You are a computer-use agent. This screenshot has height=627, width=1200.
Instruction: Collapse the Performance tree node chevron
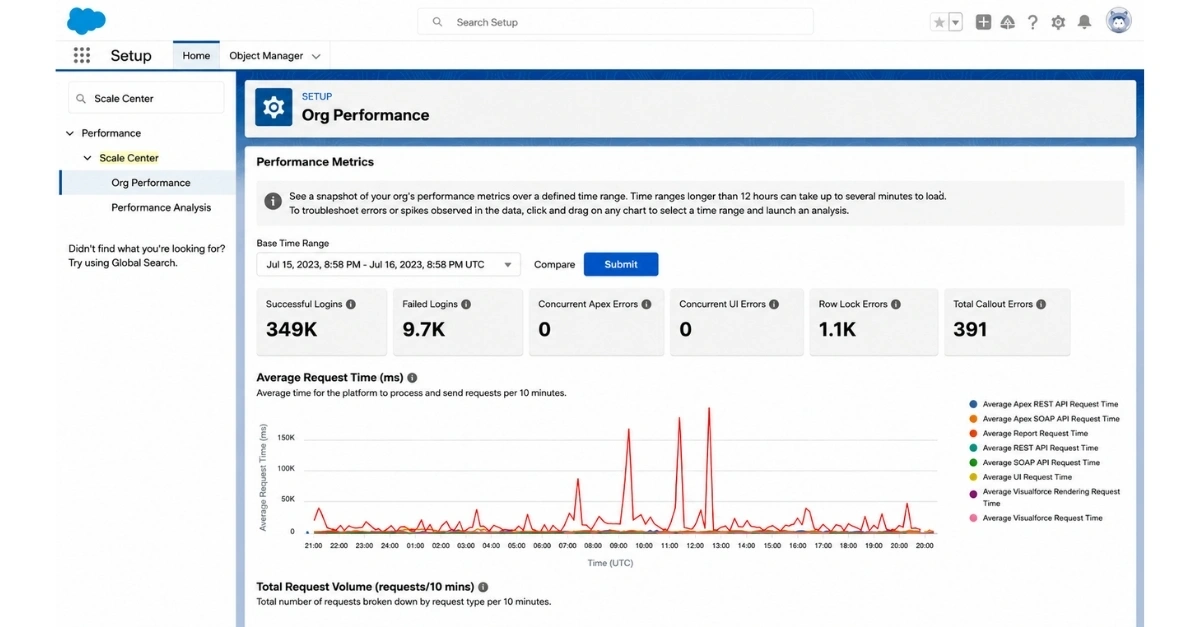click(x=70, y=133)
